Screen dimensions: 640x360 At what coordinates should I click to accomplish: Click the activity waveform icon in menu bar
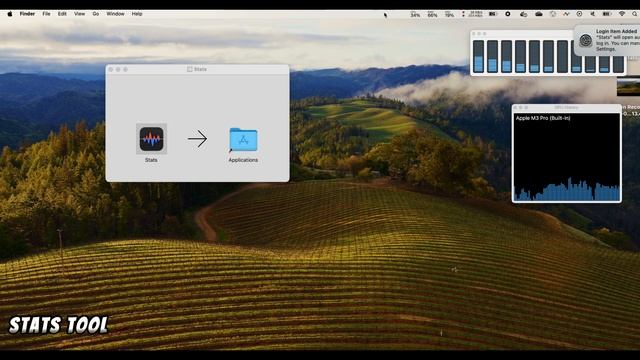(566, 14)
